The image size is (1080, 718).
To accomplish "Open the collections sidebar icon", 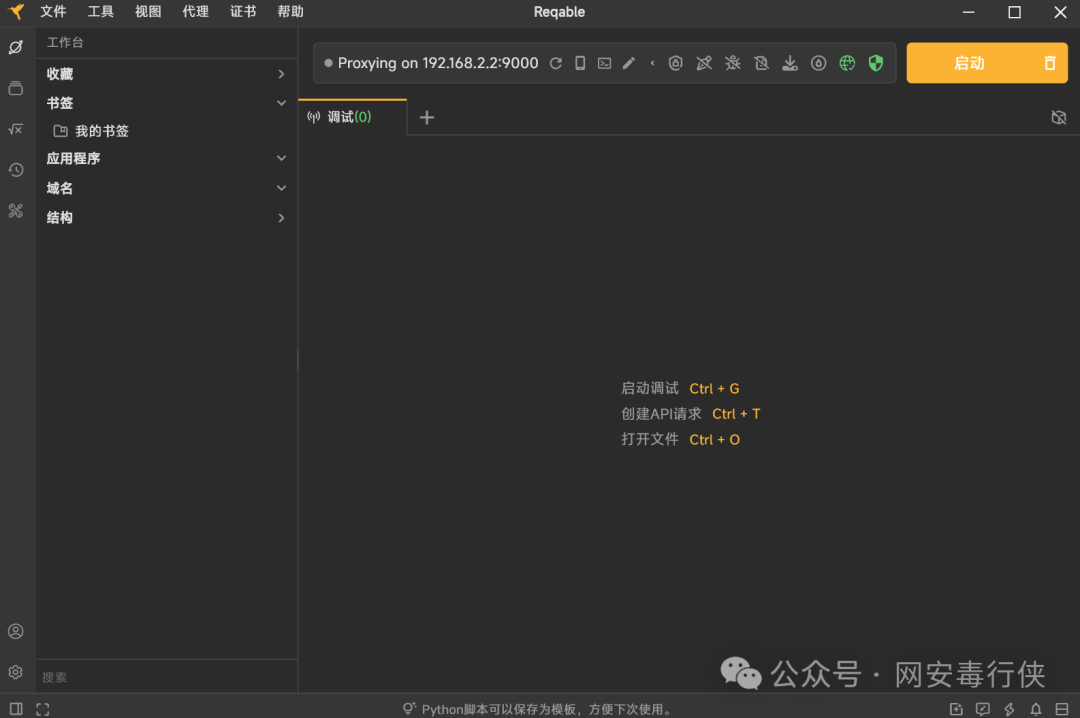I will point(16,88).
